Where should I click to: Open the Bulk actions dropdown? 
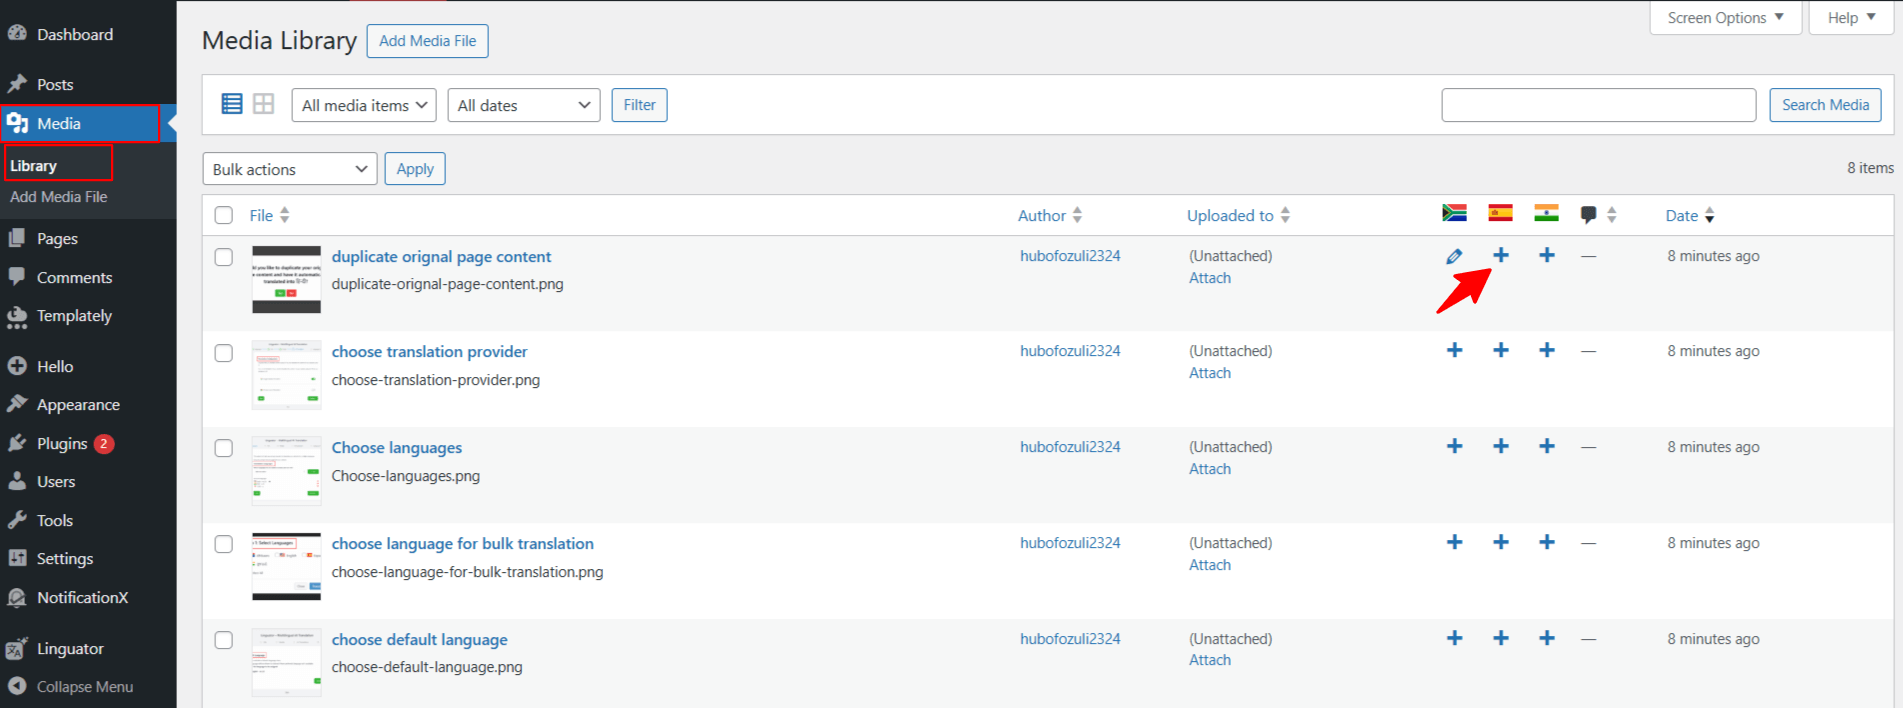[289, 169]
